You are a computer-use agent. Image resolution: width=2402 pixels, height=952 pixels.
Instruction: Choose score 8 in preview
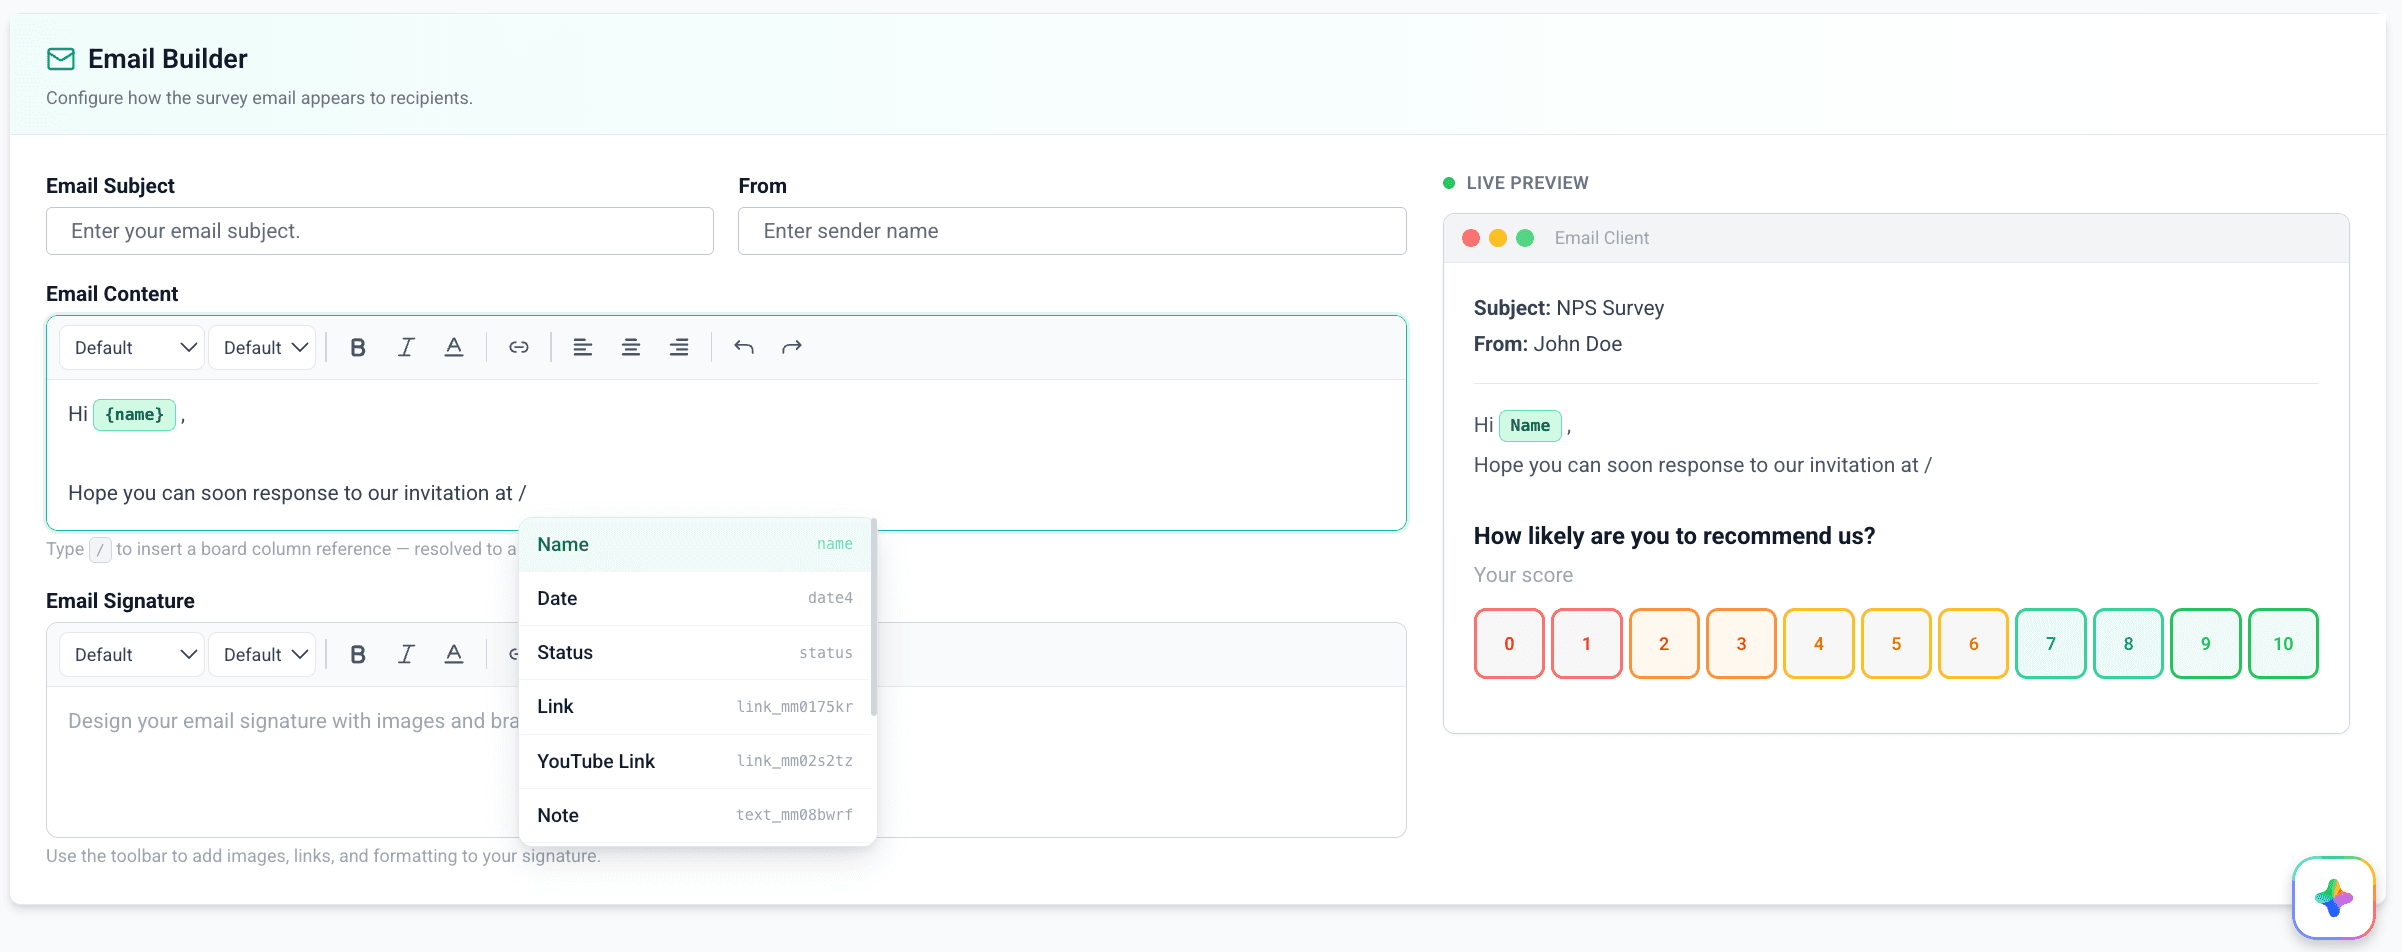pos(2128,643)
